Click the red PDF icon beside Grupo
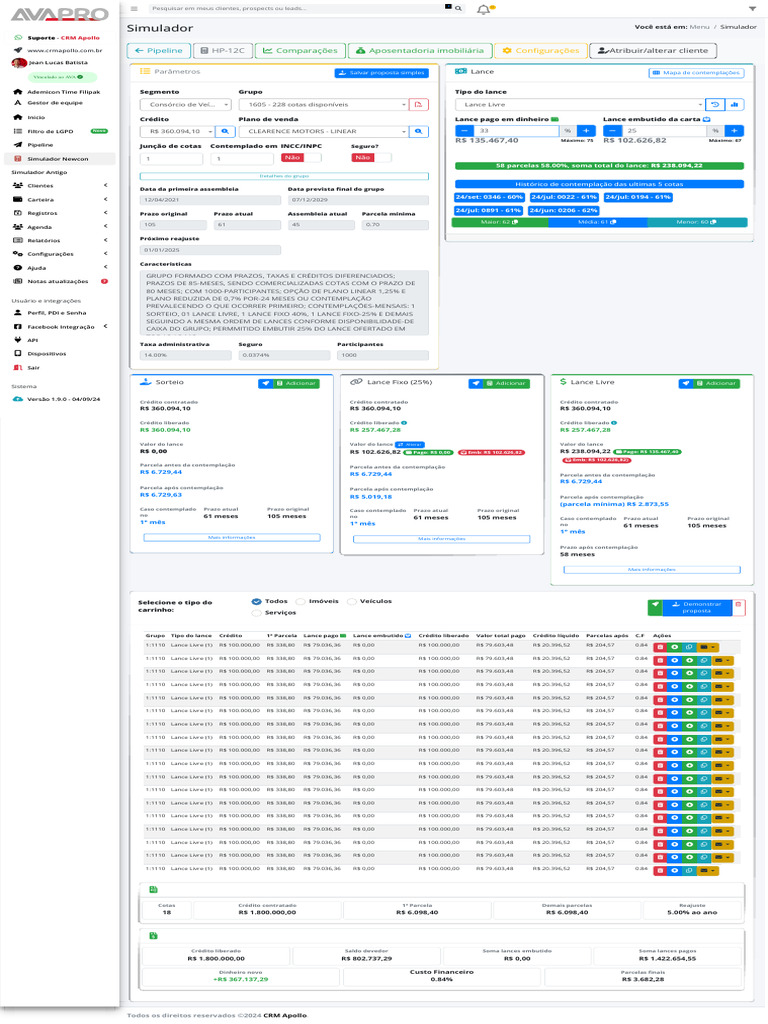This screenshot has width=768, height=1024. [419, 104]
